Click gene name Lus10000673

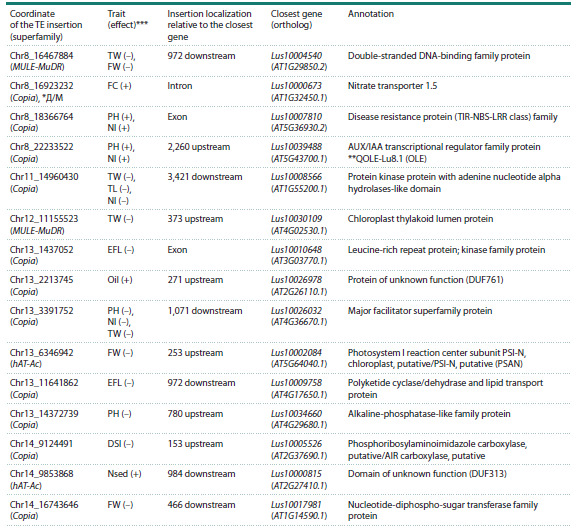tap(296, 86)
